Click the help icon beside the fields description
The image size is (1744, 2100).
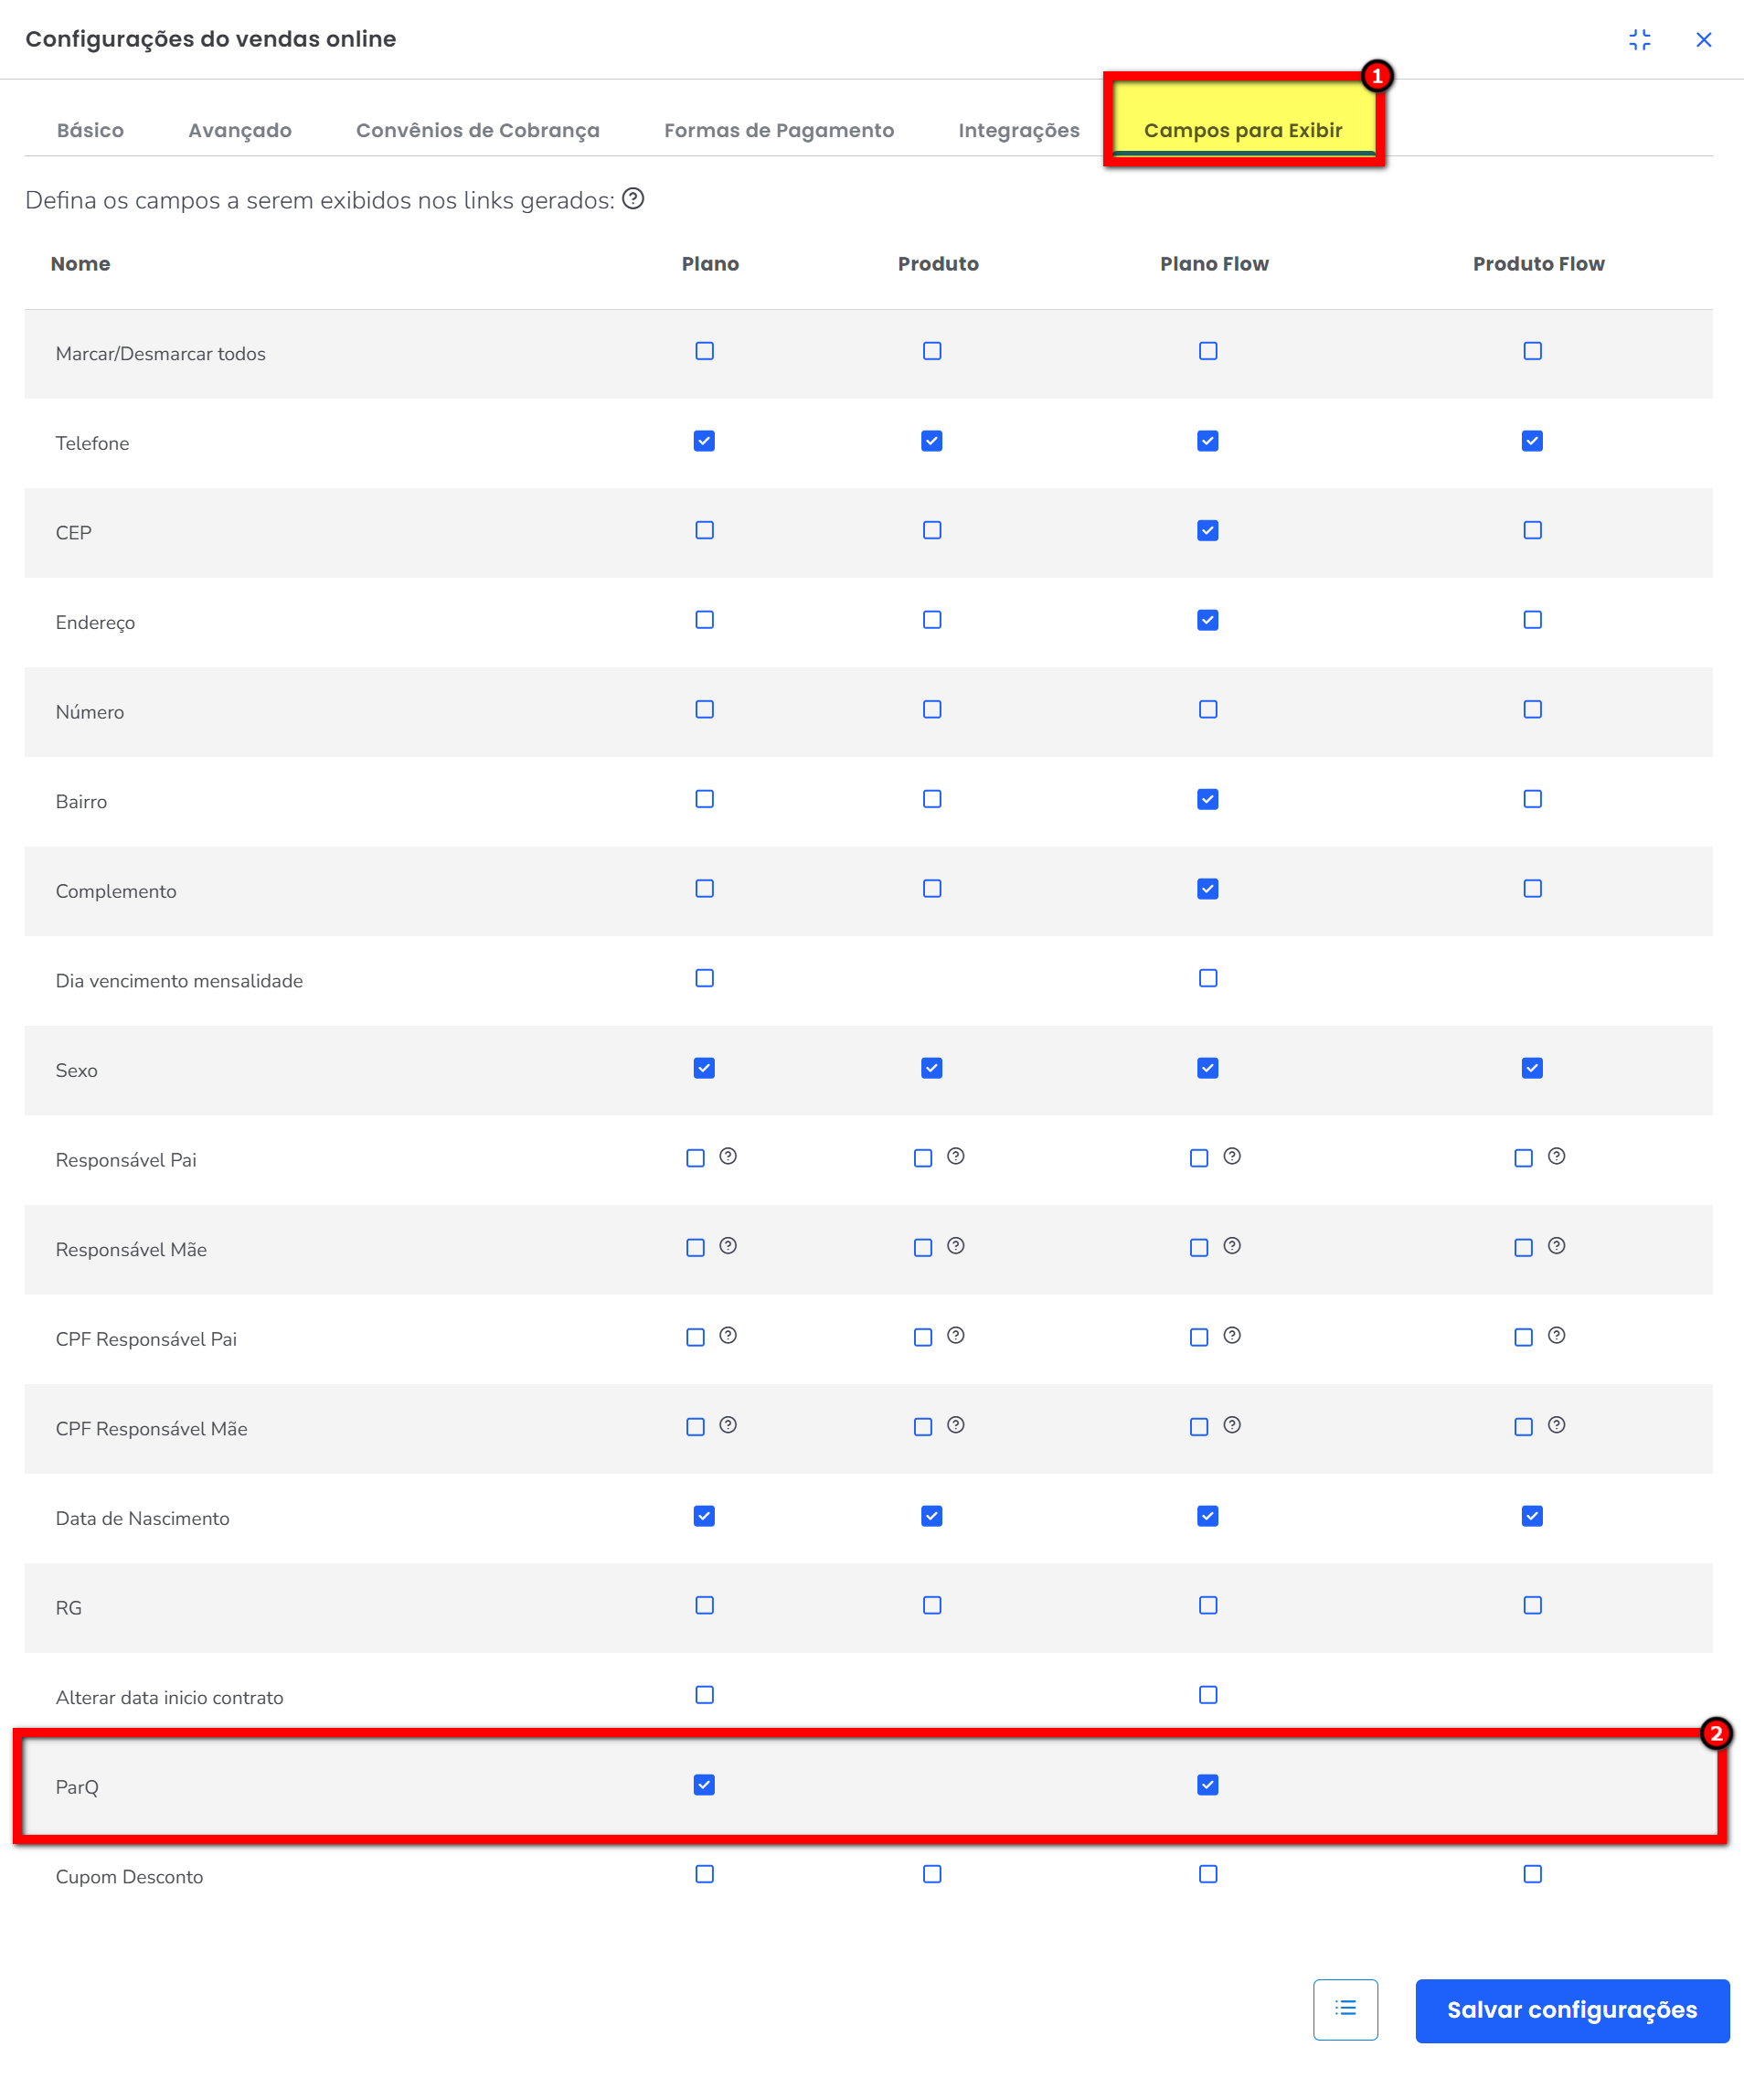click(x=633, y=199)
